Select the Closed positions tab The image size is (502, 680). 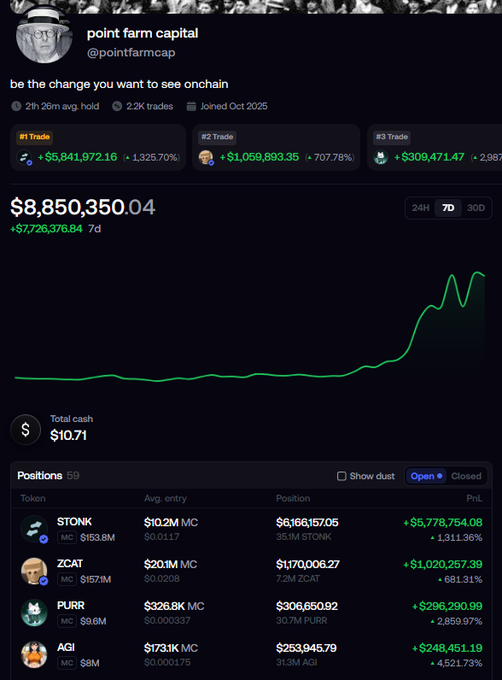466,476
